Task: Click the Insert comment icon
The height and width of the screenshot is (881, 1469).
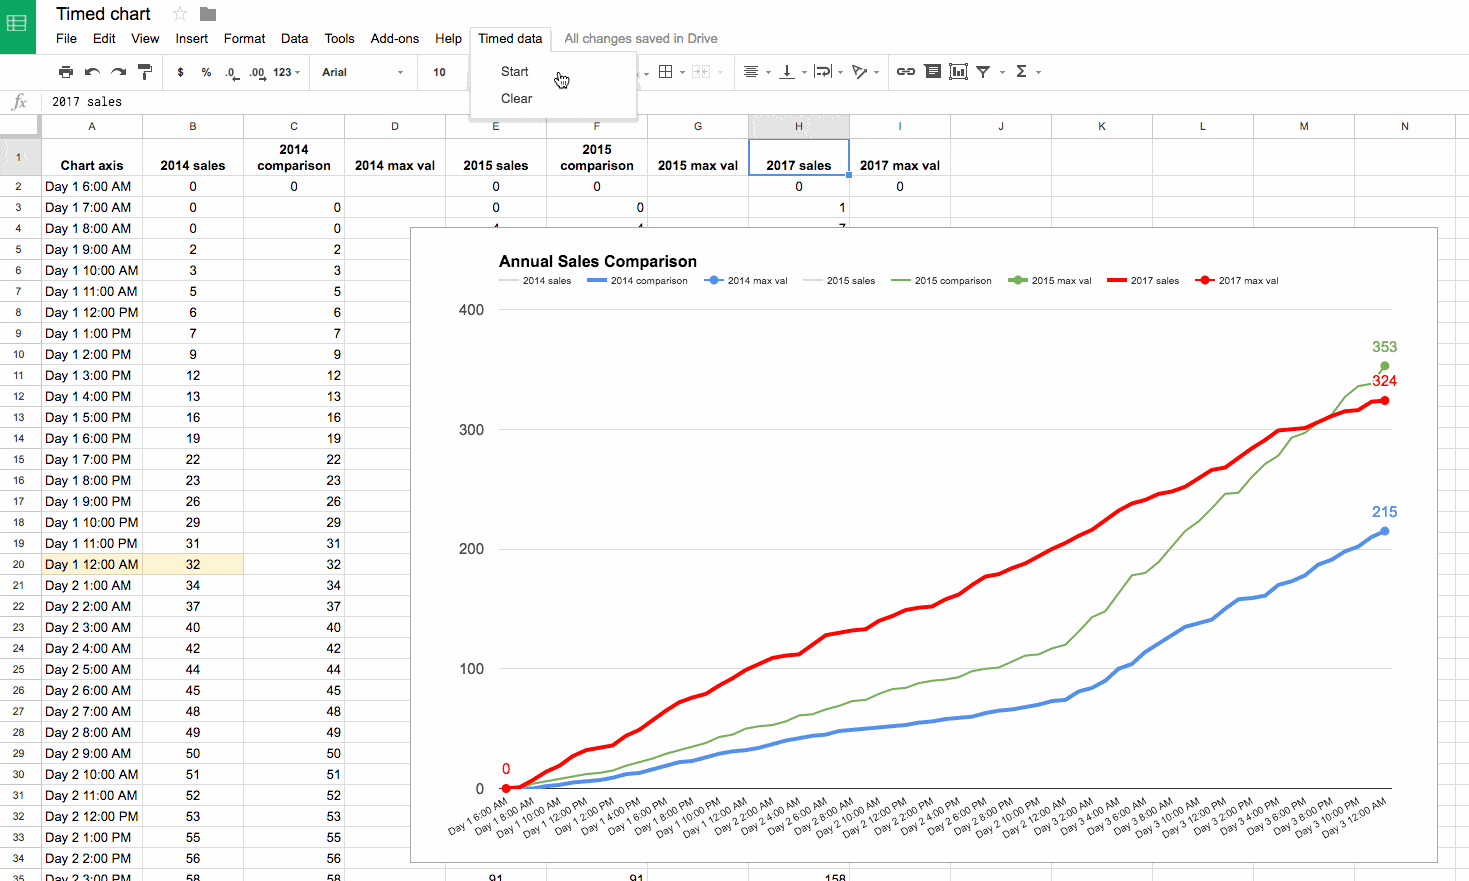Action: 932,72
